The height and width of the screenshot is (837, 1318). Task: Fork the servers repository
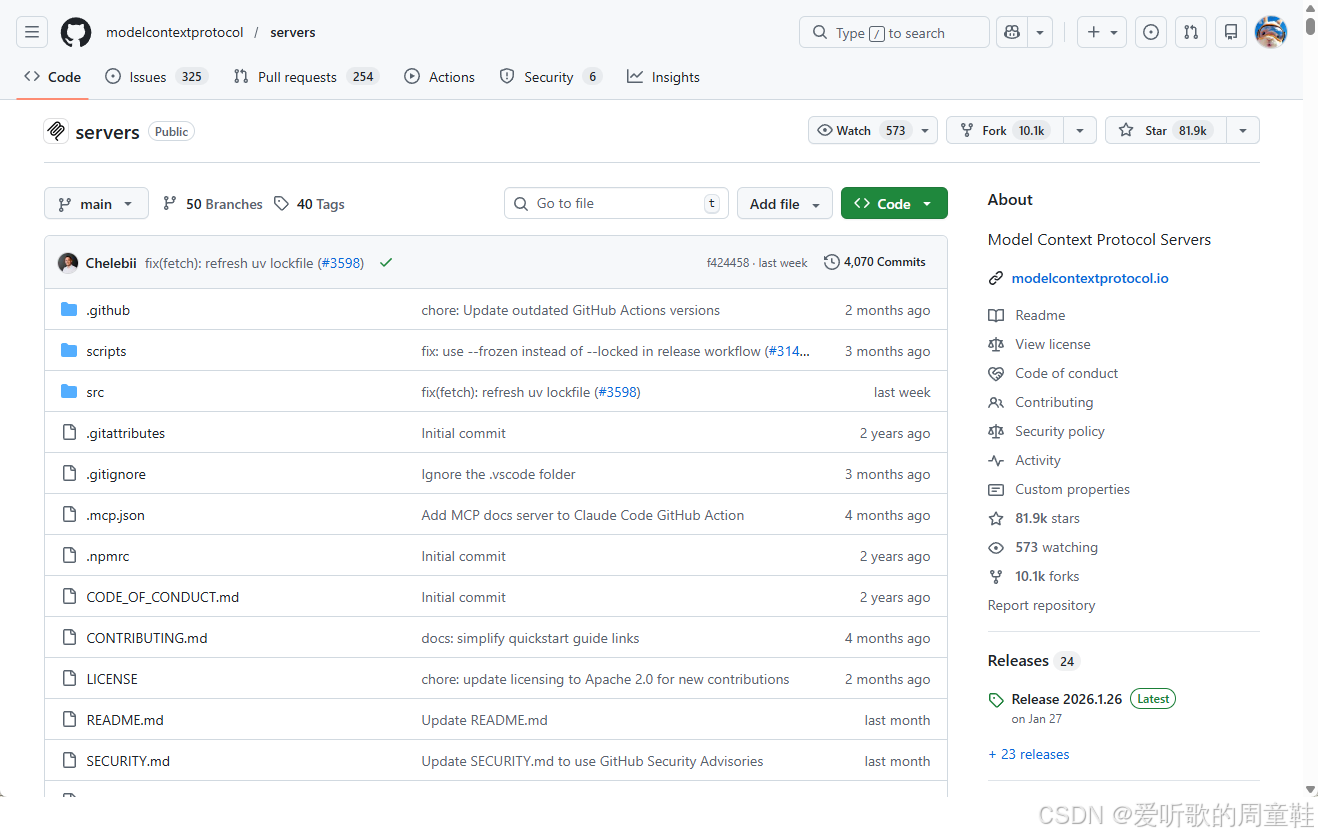click(x=1005, y=131)
